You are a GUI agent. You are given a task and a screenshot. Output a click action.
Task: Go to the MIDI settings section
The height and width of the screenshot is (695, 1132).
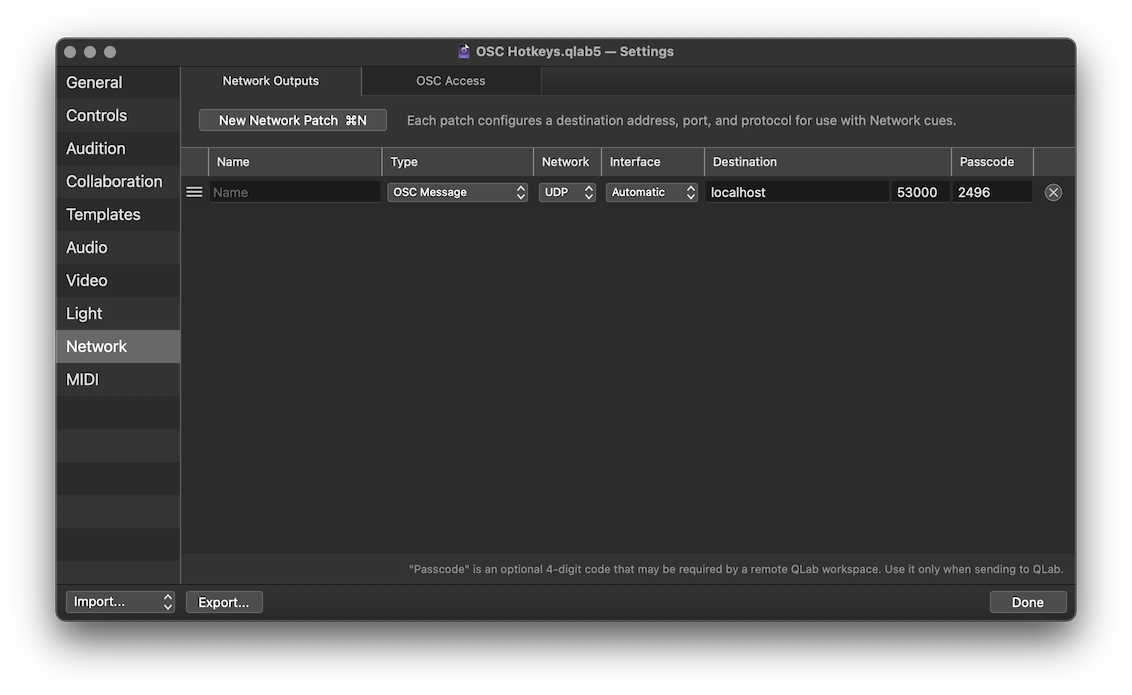tap(83, 380)
